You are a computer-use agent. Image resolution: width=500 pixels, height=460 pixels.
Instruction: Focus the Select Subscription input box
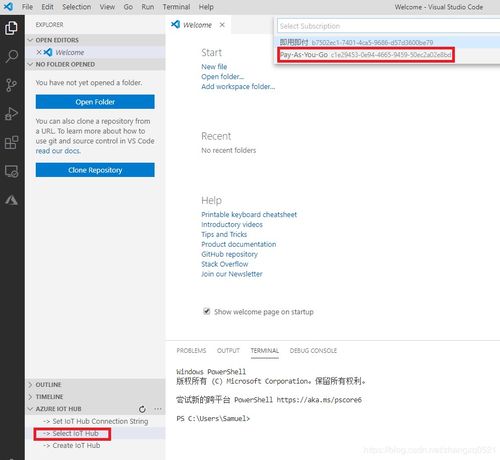click(388, 26)
